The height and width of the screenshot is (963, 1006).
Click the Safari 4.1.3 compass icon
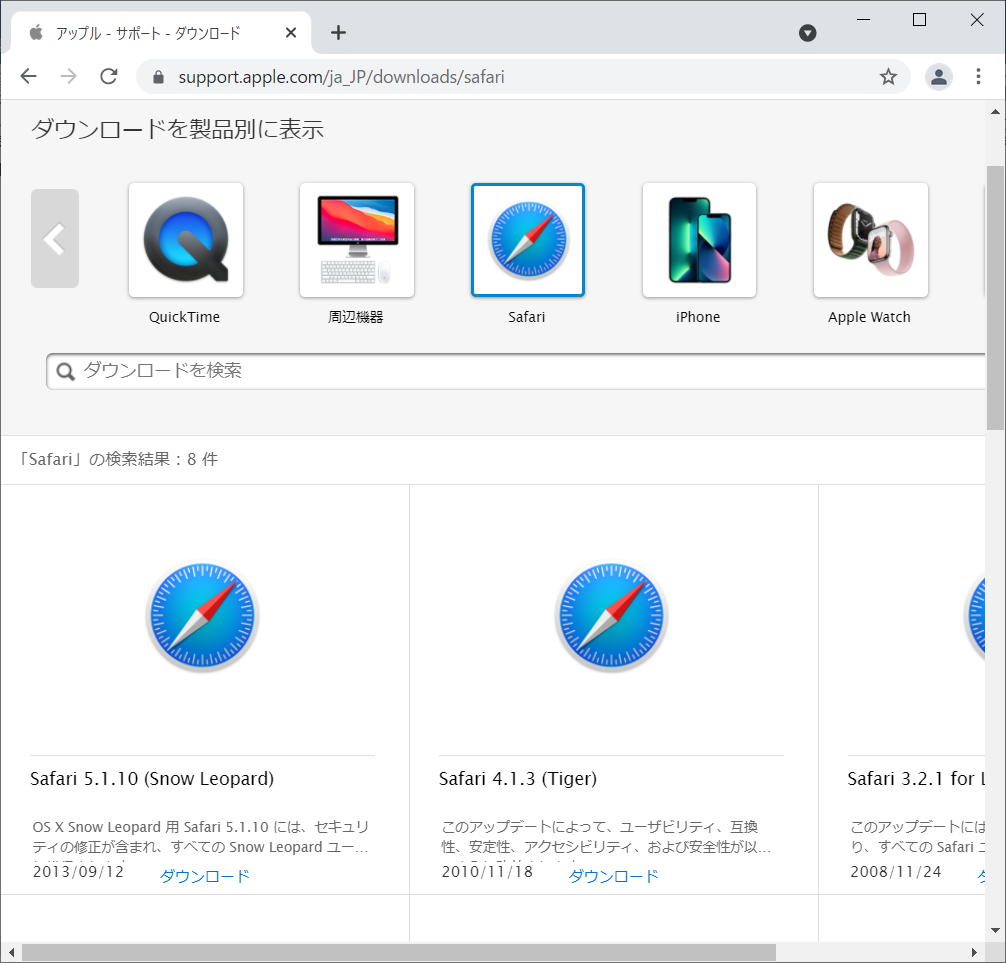[611, 616]
